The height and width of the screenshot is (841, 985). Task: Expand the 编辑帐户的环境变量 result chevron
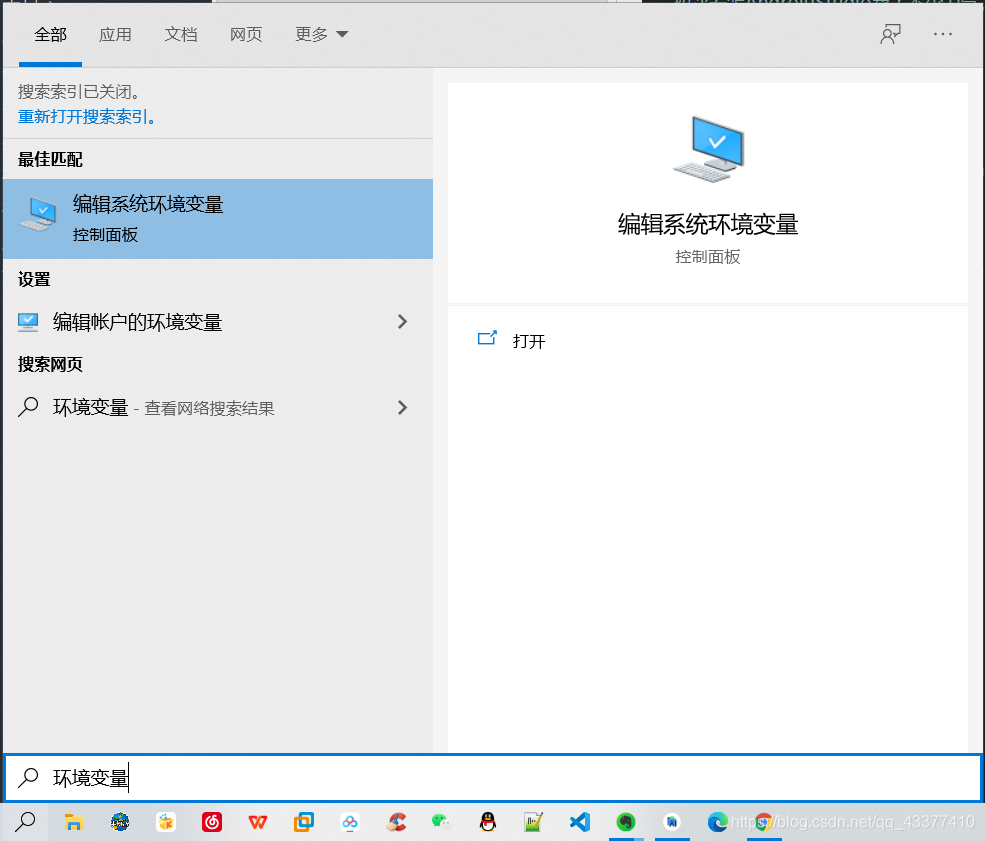pyautogui.click(x=402, y=321)
